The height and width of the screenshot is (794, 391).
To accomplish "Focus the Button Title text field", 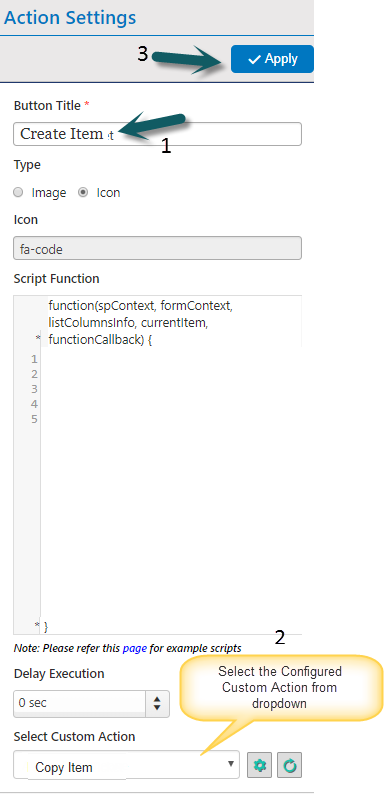I will 158,134.
